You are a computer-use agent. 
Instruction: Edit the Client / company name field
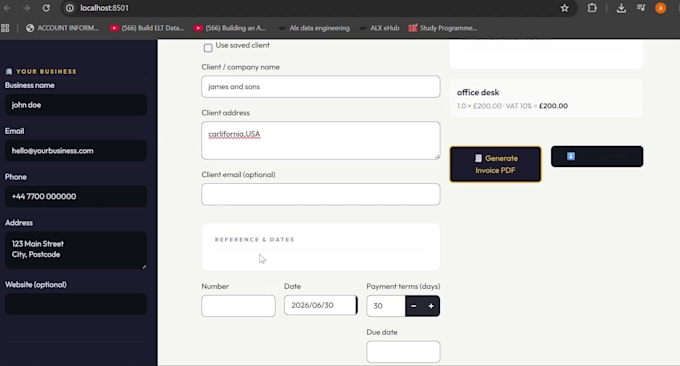(321, 87)
